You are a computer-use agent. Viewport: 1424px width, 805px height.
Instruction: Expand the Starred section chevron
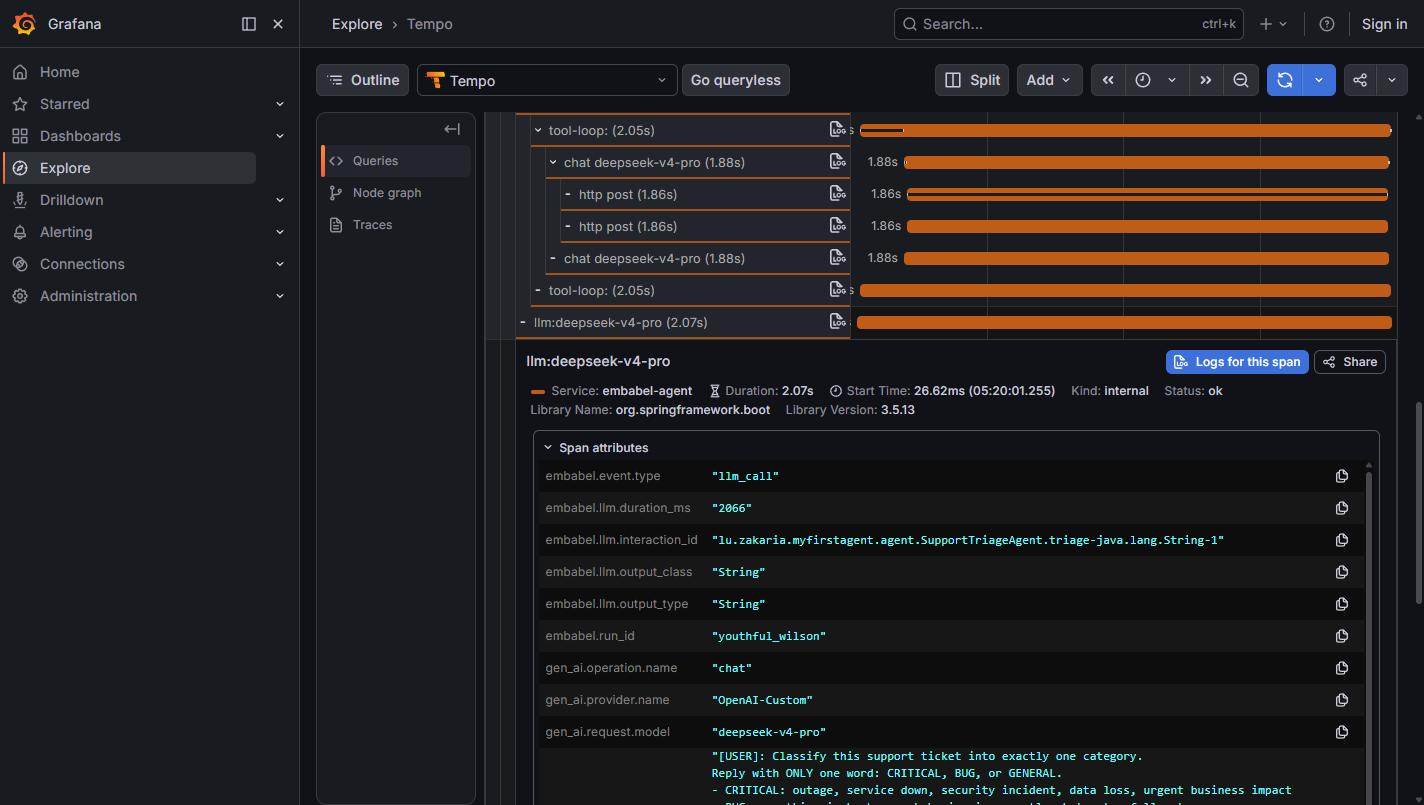click(x=280, y=104)
